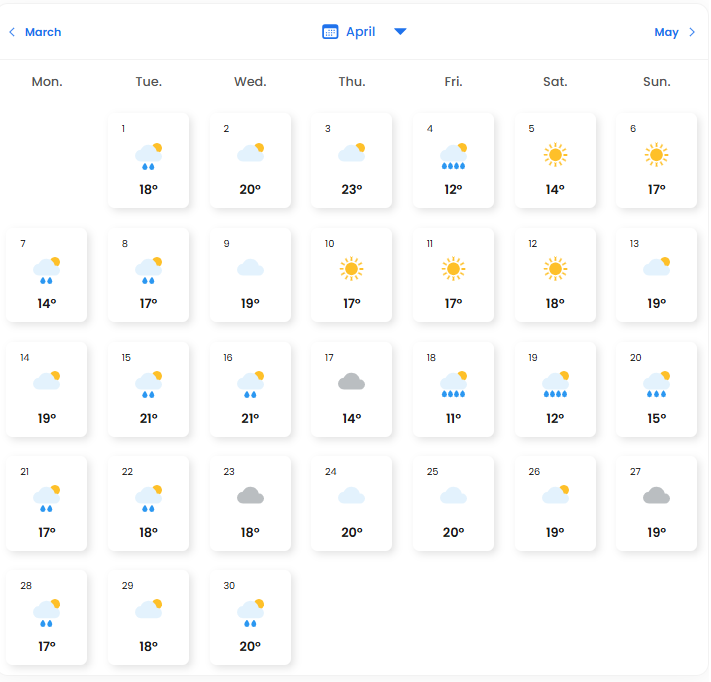Select April 23 overcast day card

click(250, 503)
